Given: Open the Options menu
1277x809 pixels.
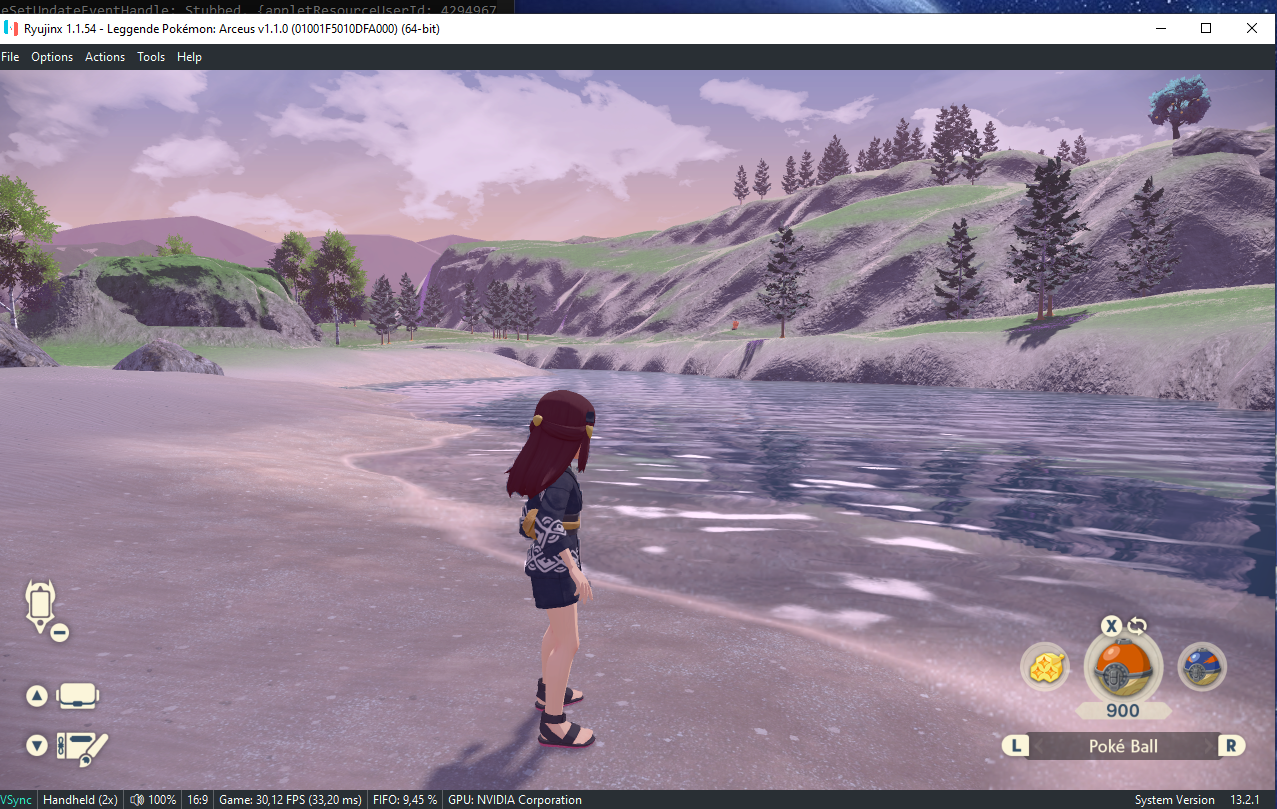Looking at the screenshot, I should tap(52, 57).
